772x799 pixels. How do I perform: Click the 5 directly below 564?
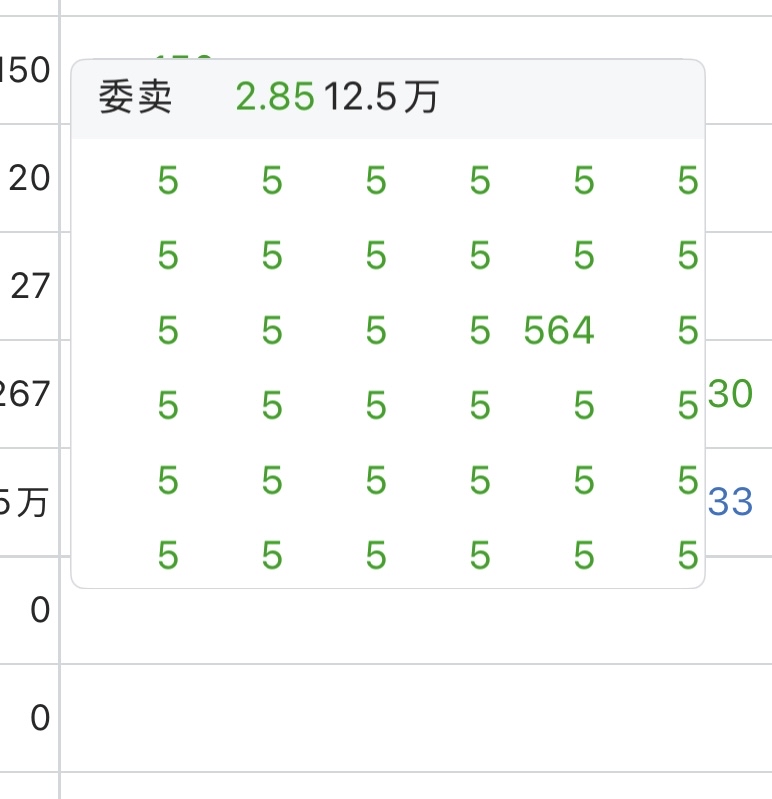[584, 405]
